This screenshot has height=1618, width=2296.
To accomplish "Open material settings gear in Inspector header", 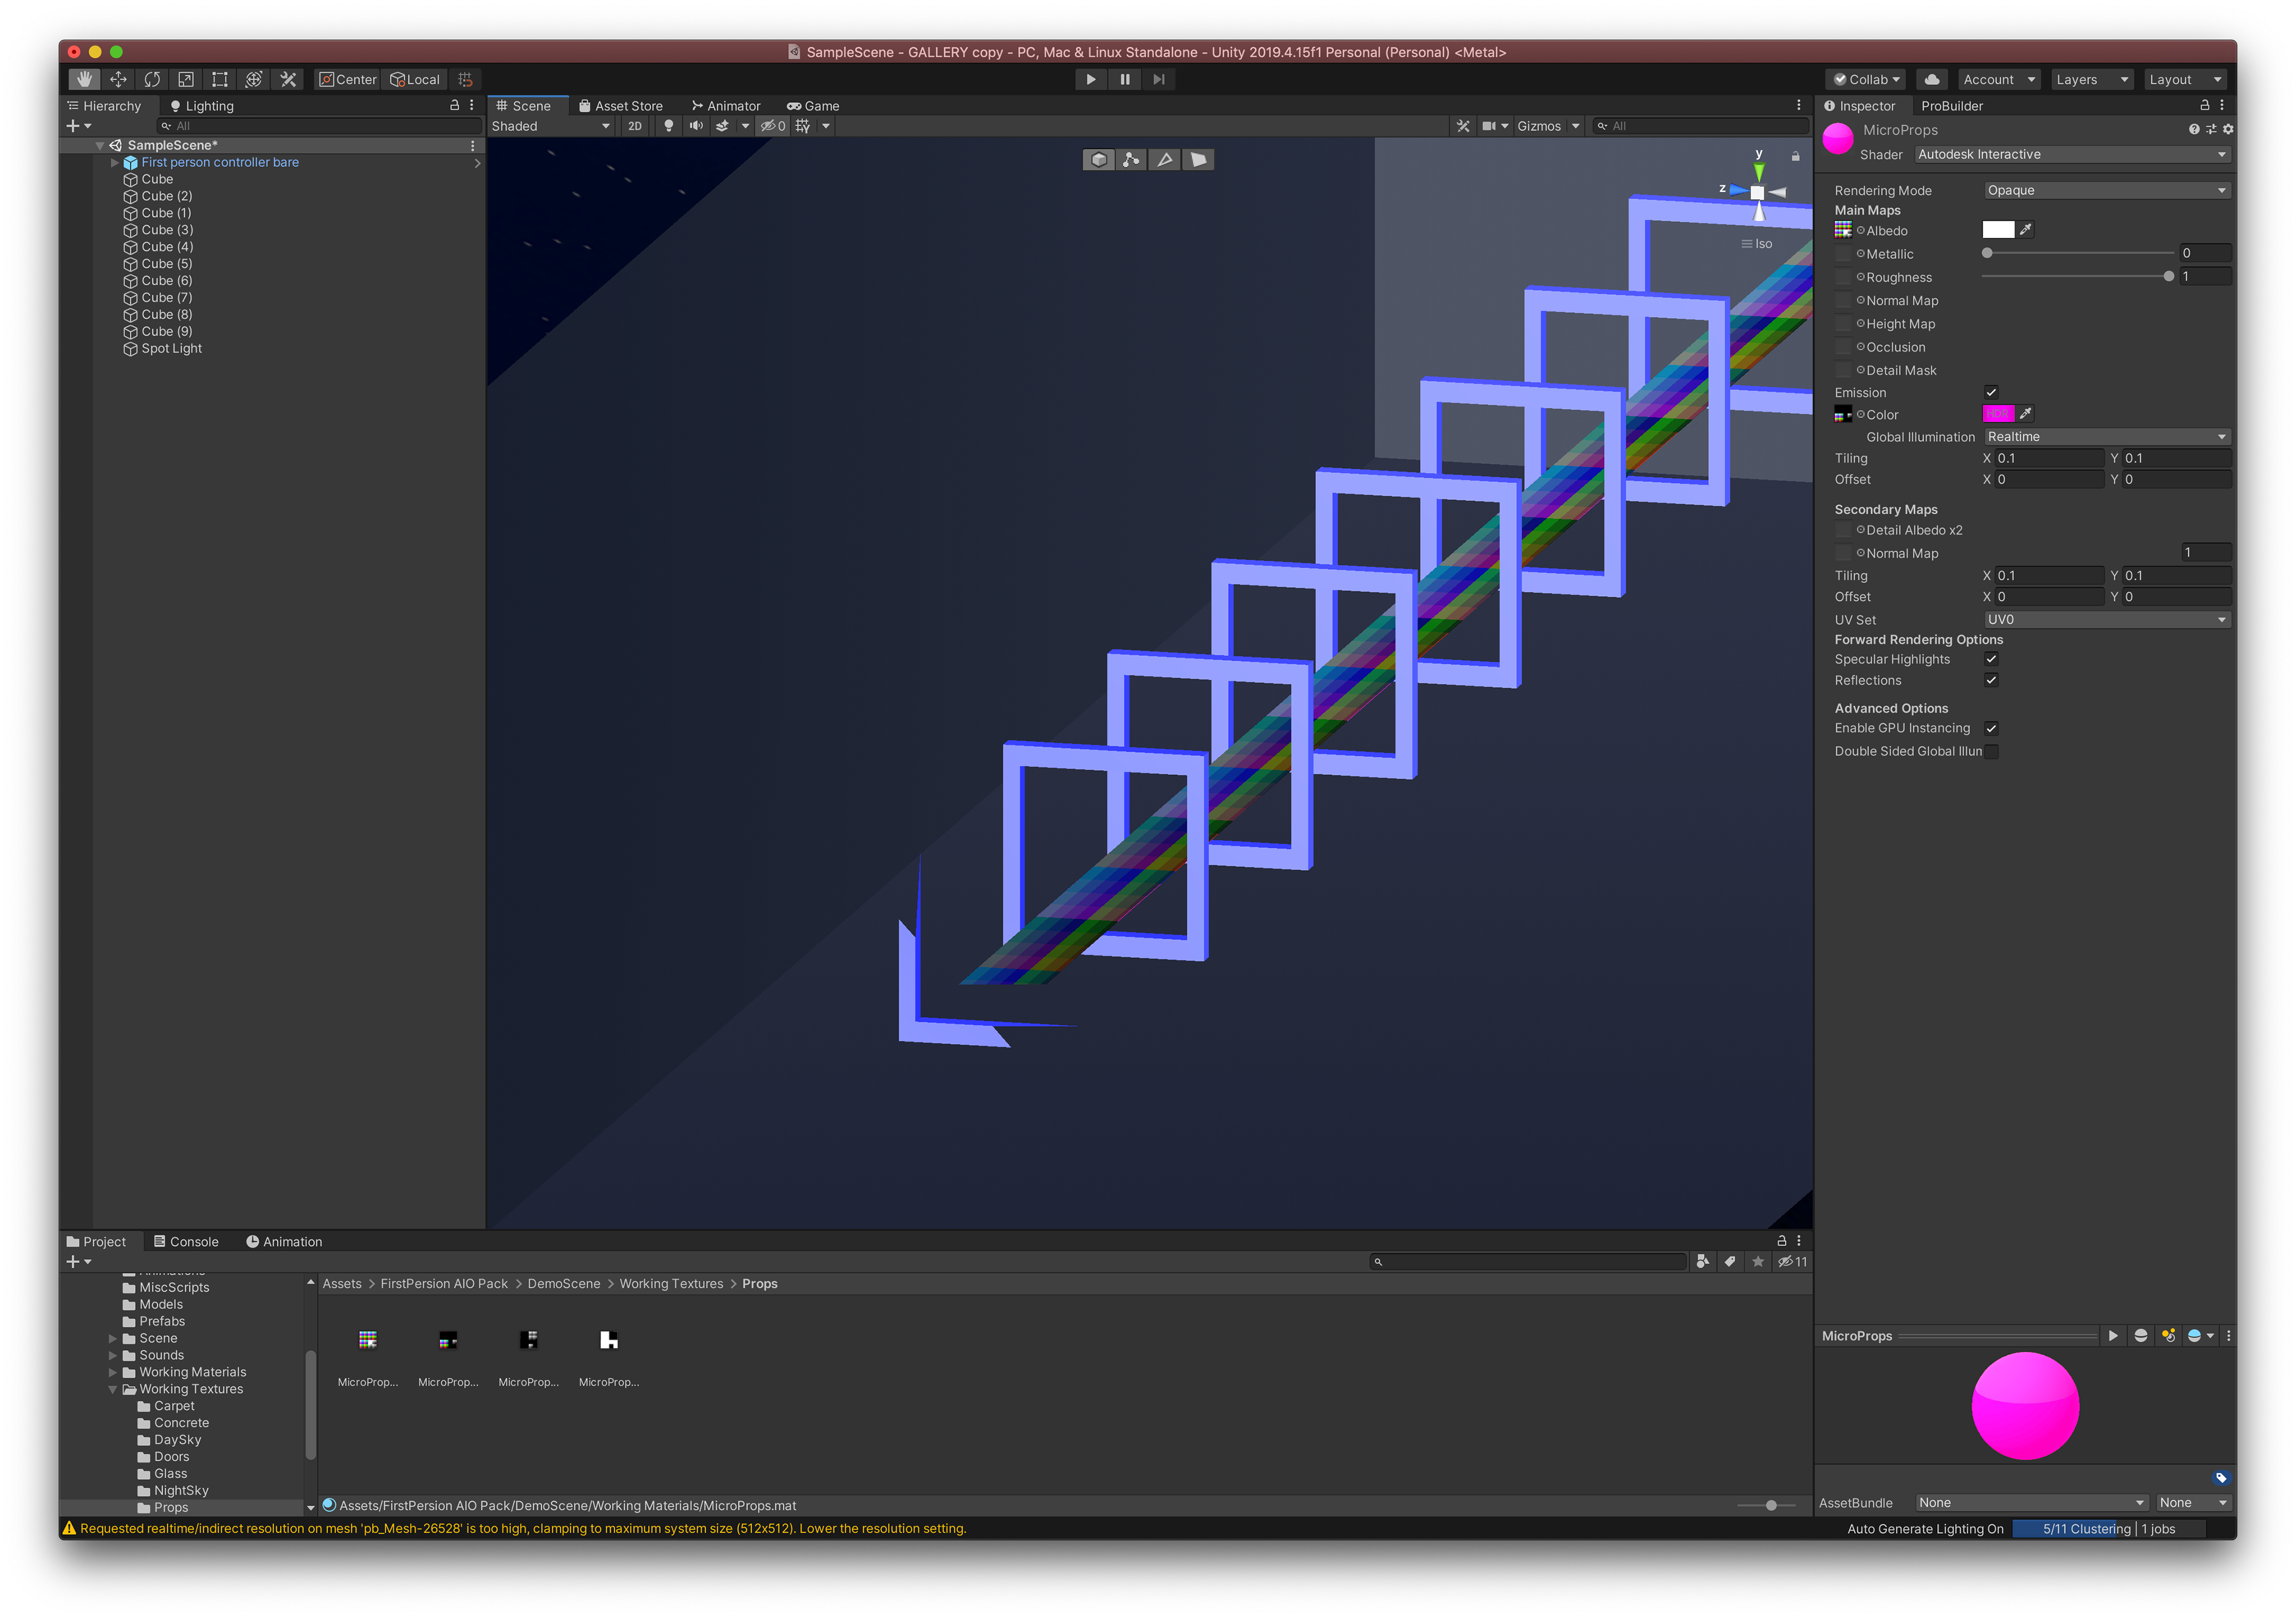I will pyautogui.click(x=2228, y=129).
